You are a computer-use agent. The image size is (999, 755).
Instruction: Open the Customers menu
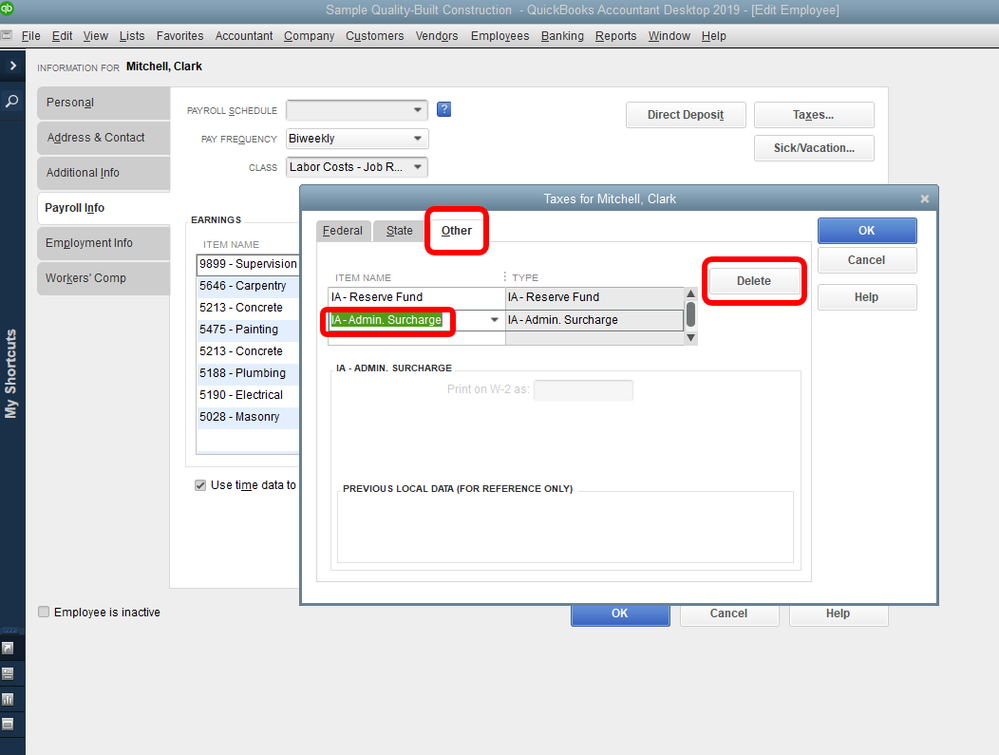[x=375, y=36]
